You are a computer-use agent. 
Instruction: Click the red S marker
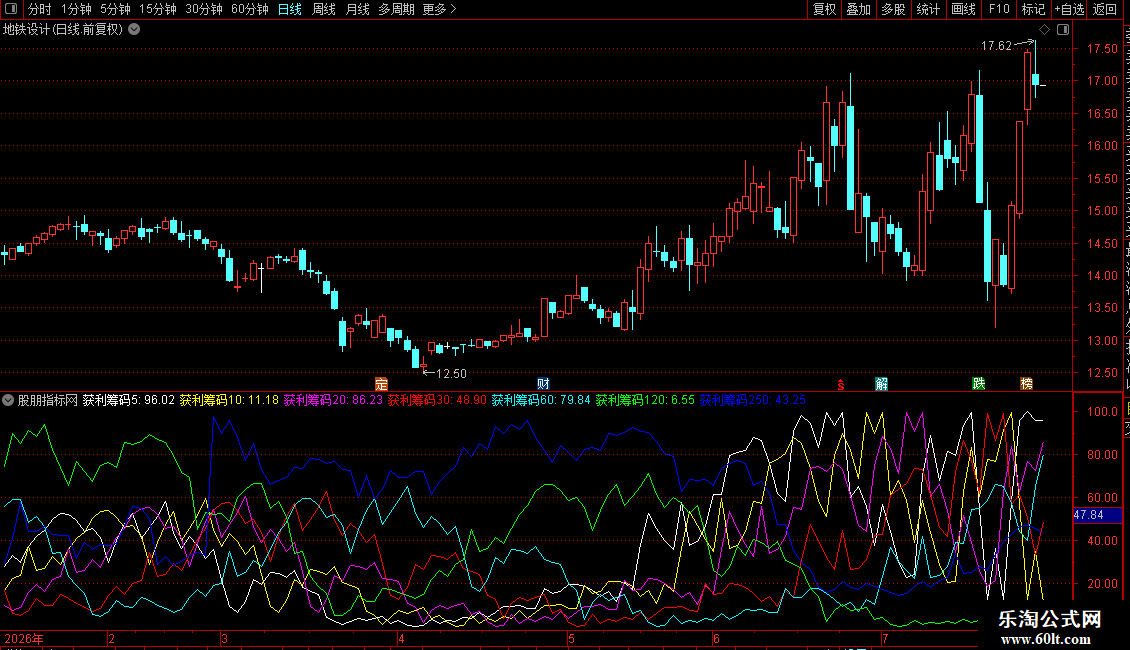pyautogui.click(x=840, y=385)
